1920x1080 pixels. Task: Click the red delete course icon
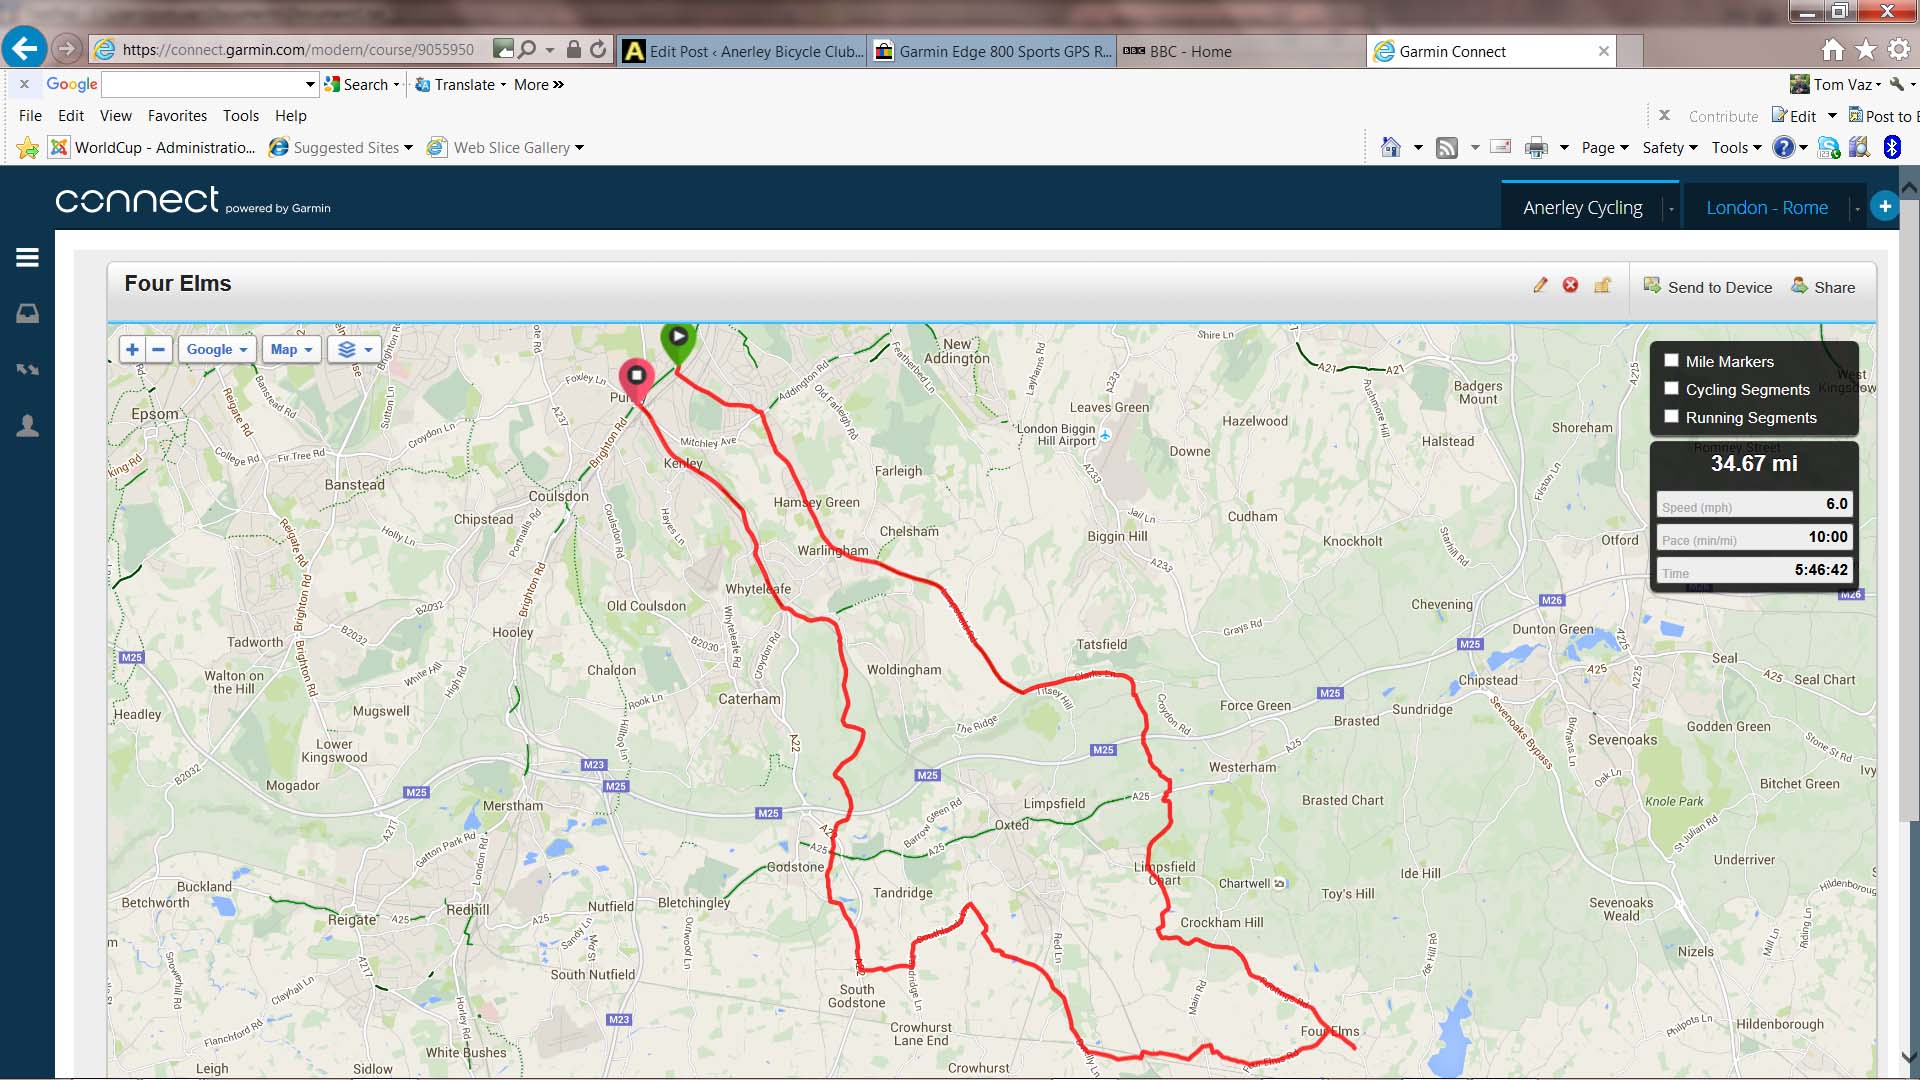1571,286
